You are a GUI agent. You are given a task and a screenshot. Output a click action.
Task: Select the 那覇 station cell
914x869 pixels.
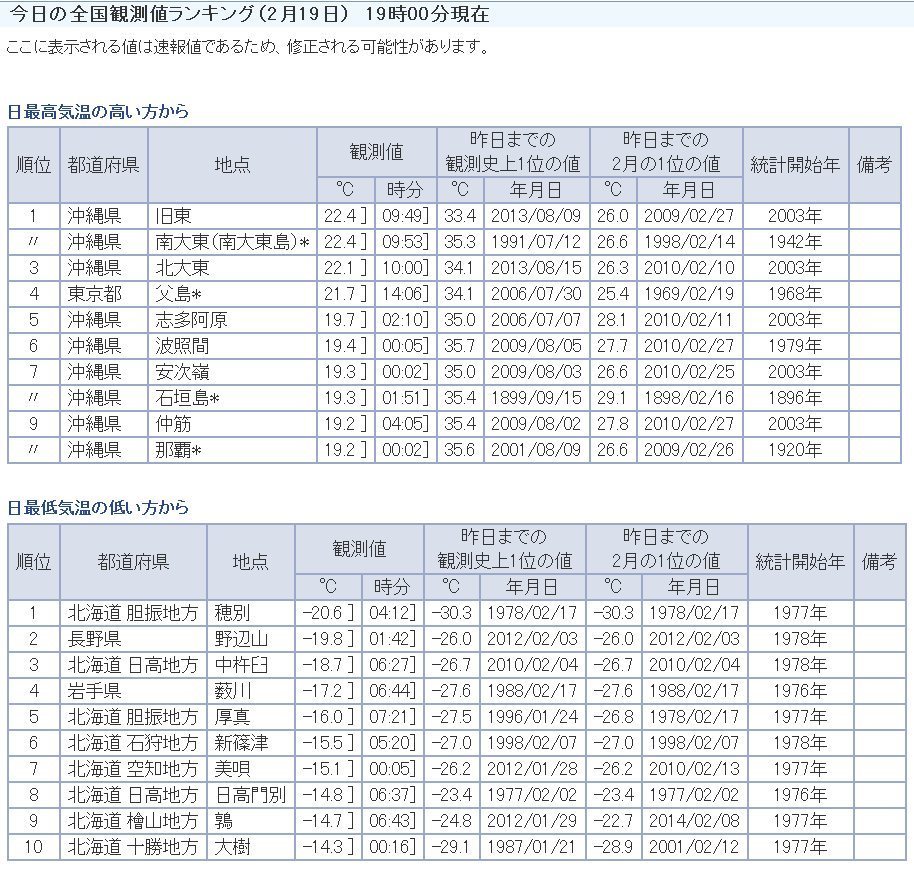[180, 450]
